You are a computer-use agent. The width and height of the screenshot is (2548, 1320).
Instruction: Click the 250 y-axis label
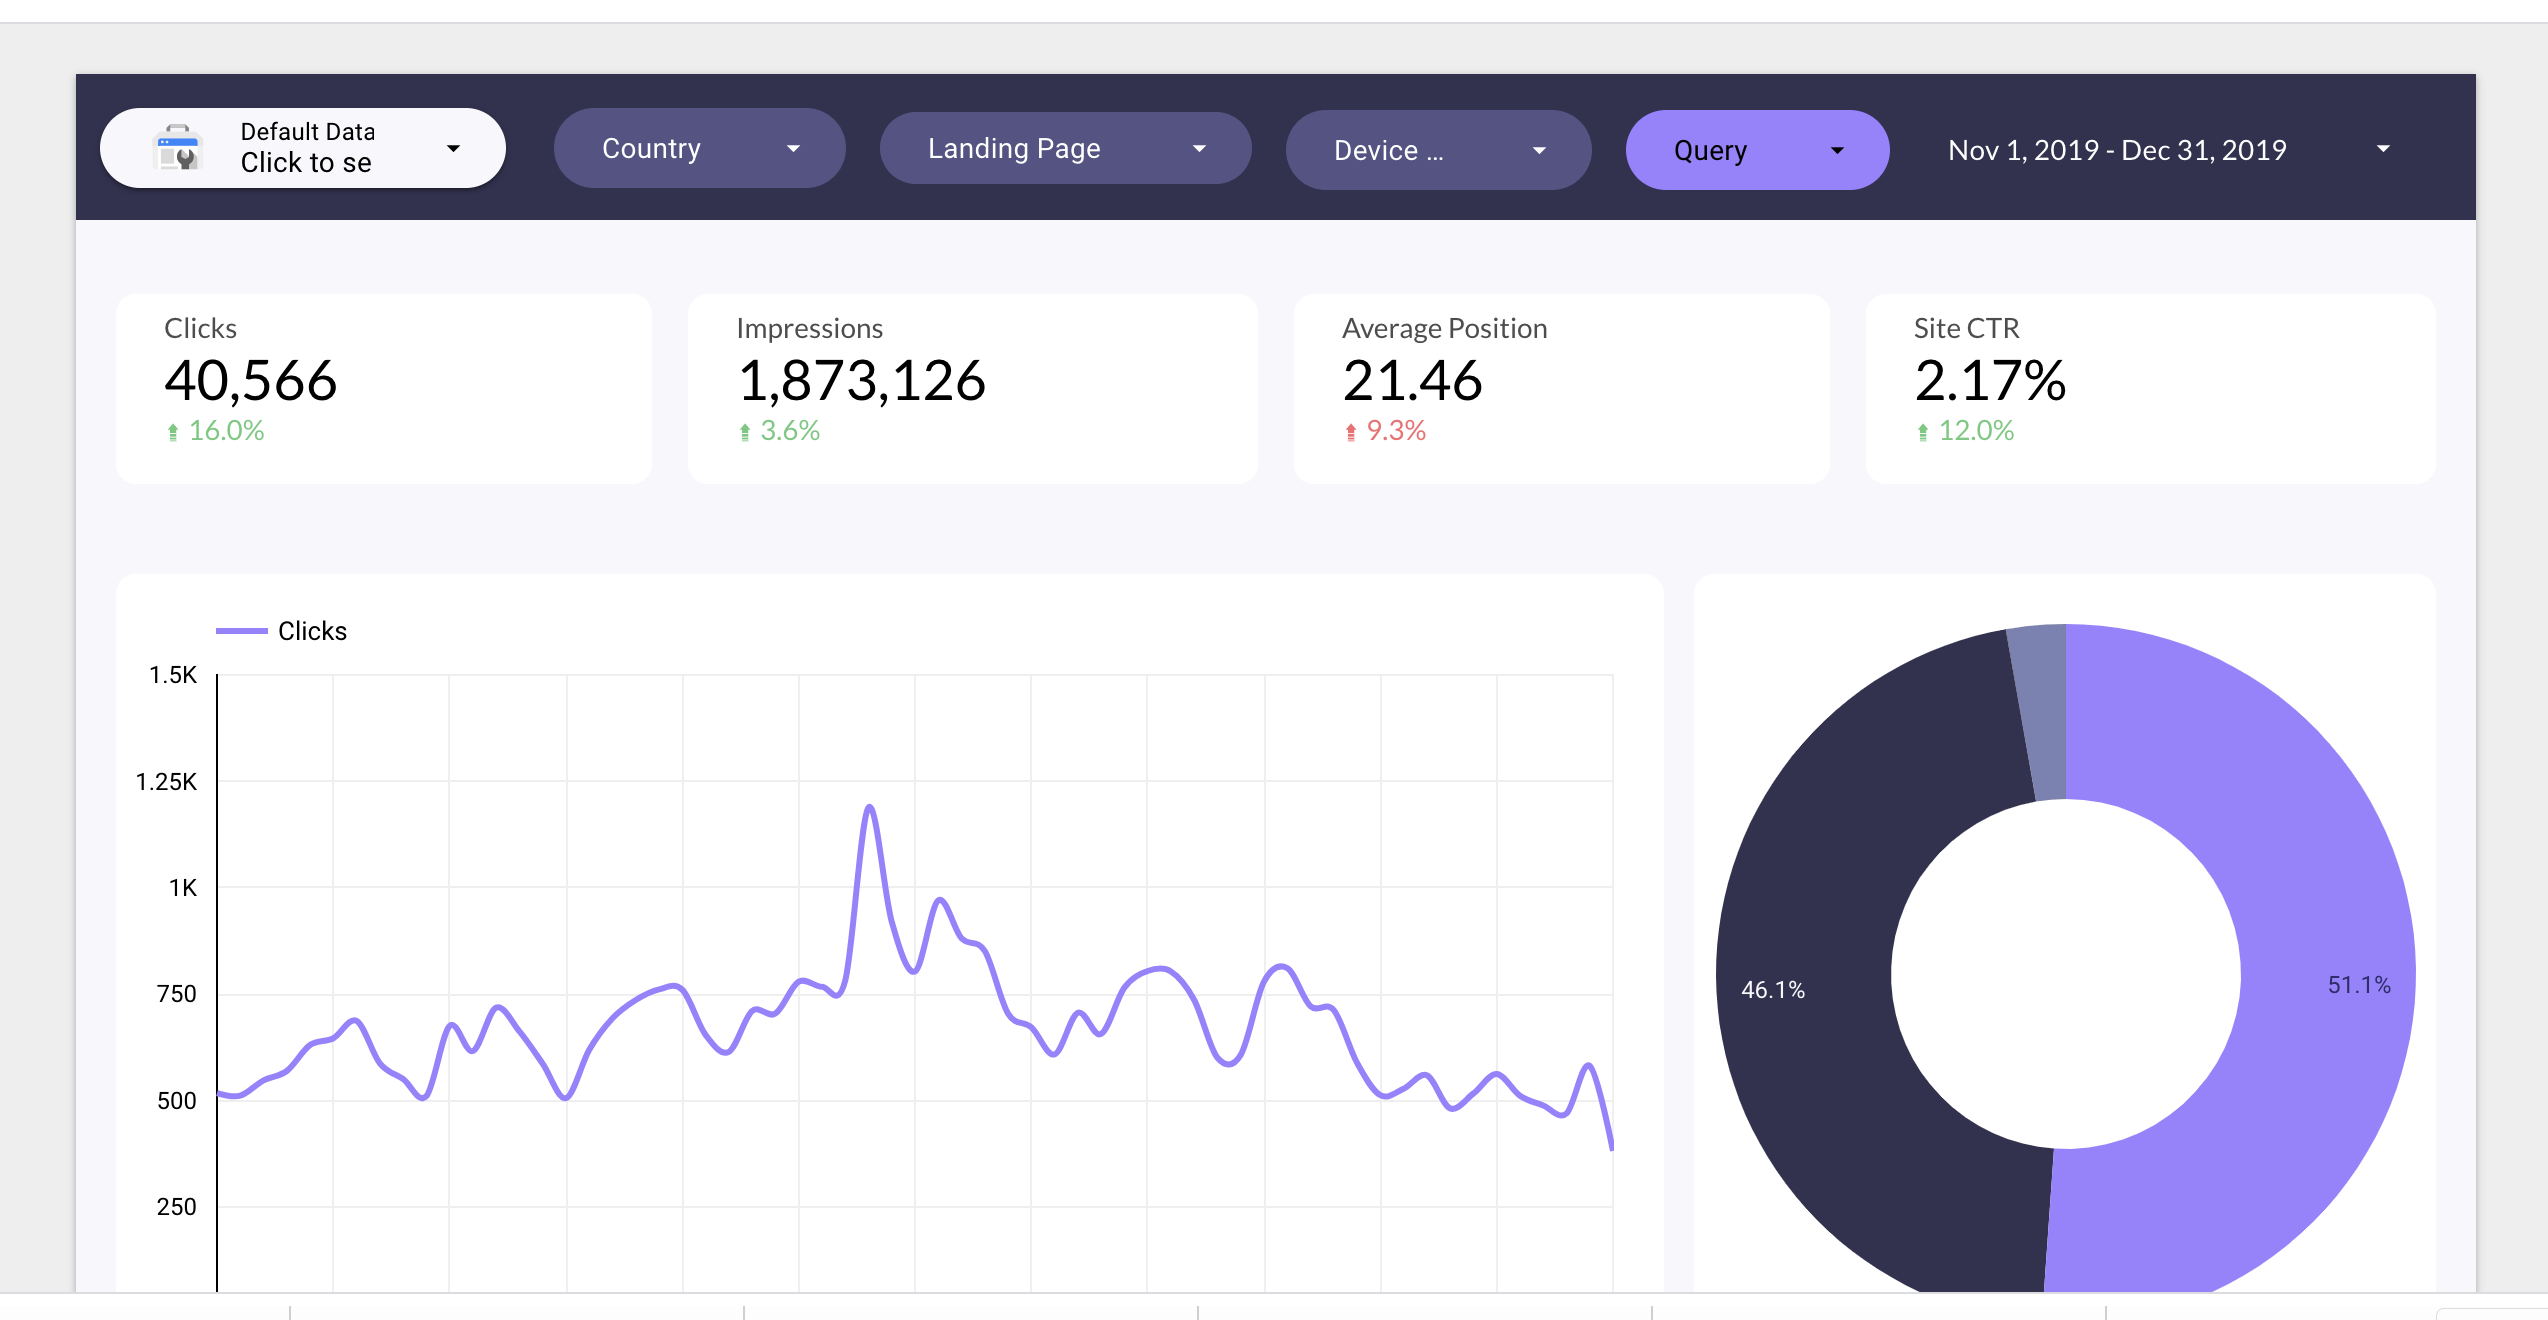coord(177,1207)
